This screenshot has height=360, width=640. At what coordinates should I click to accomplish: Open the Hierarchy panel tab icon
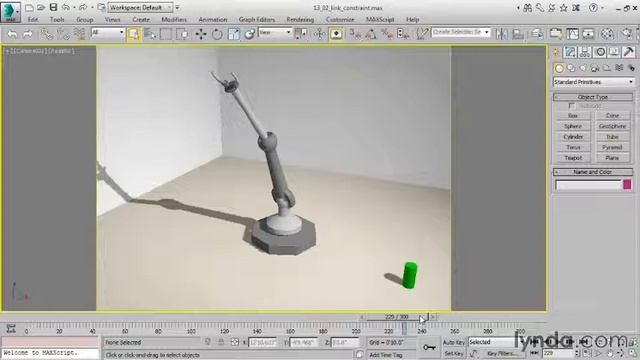pyautogui.click(x=584, y=52)
